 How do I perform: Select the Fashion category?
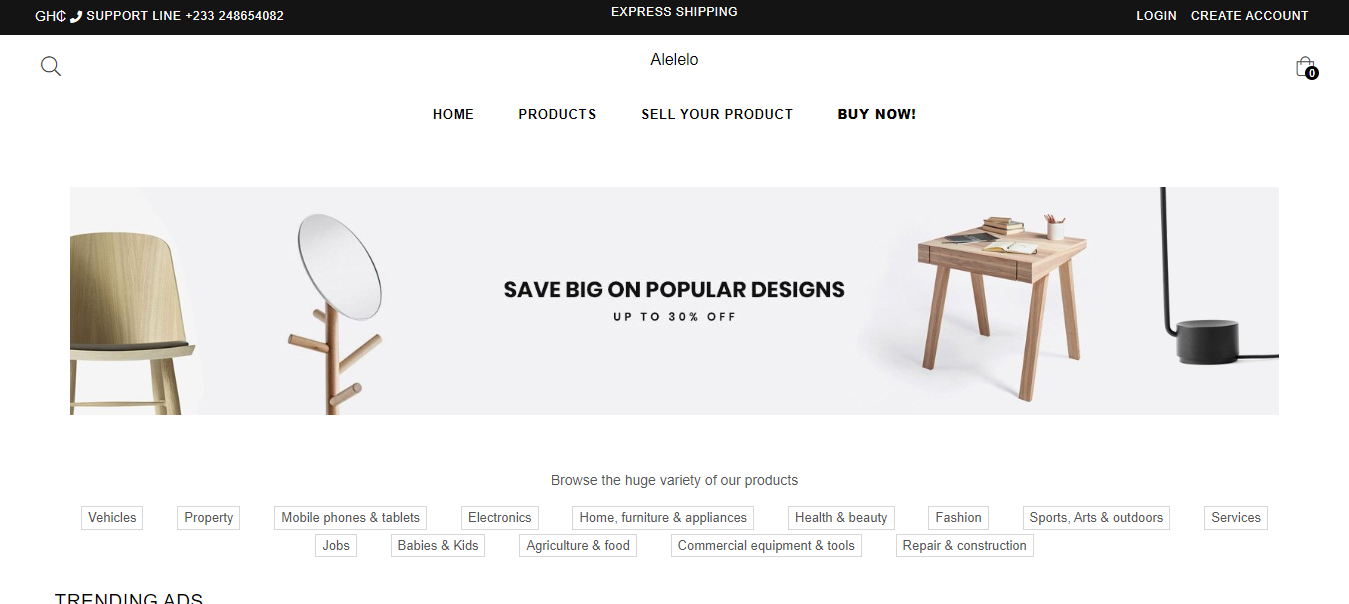[x=957, y=517]
